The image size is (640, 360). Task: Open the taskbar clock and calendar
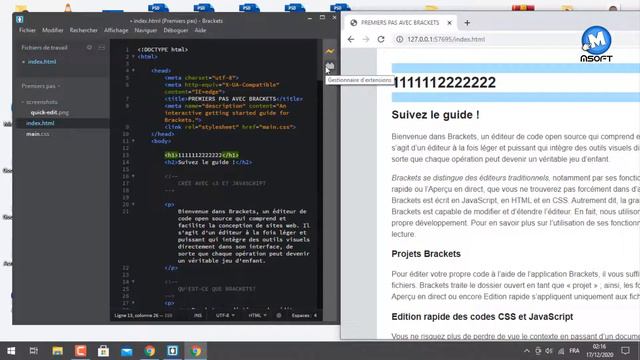[x=600, y=351]
